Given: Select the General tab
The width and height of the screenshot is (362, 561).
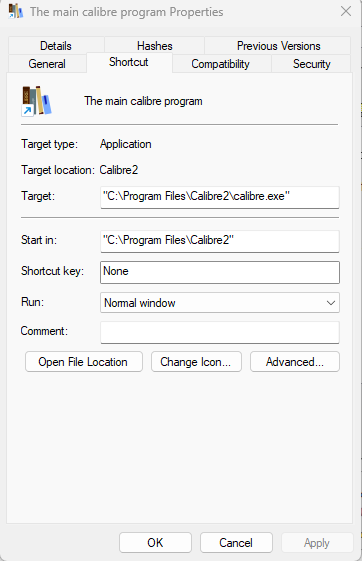Looking at the screenshot, I should [47, 64].
